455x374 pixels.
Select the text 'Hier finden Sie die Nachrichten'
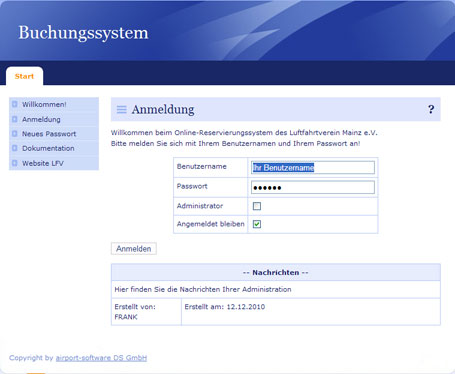pos(167,289)
